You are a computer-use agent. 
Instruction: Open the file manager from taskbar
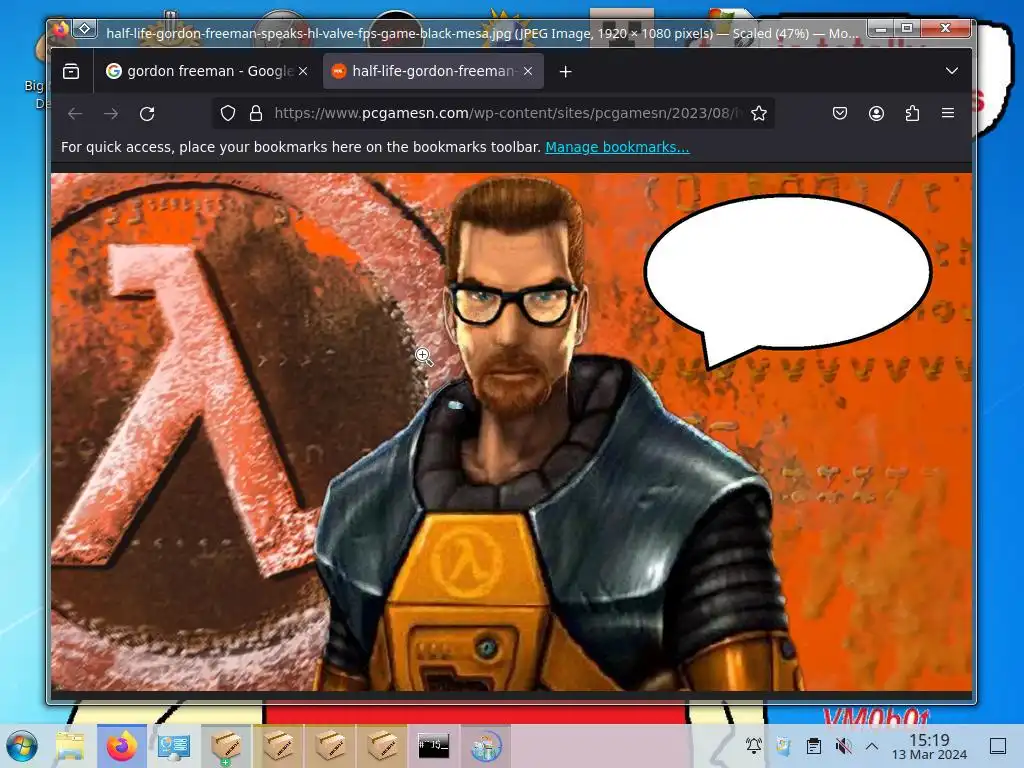click(x=70, y=746)
